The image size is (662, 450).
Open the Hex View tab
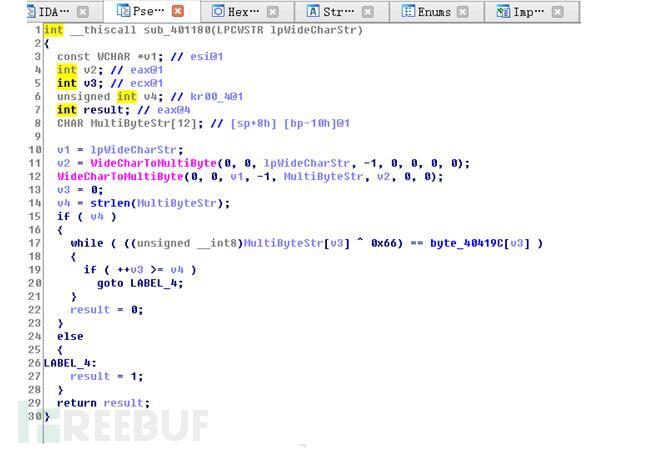pos(246,11)
